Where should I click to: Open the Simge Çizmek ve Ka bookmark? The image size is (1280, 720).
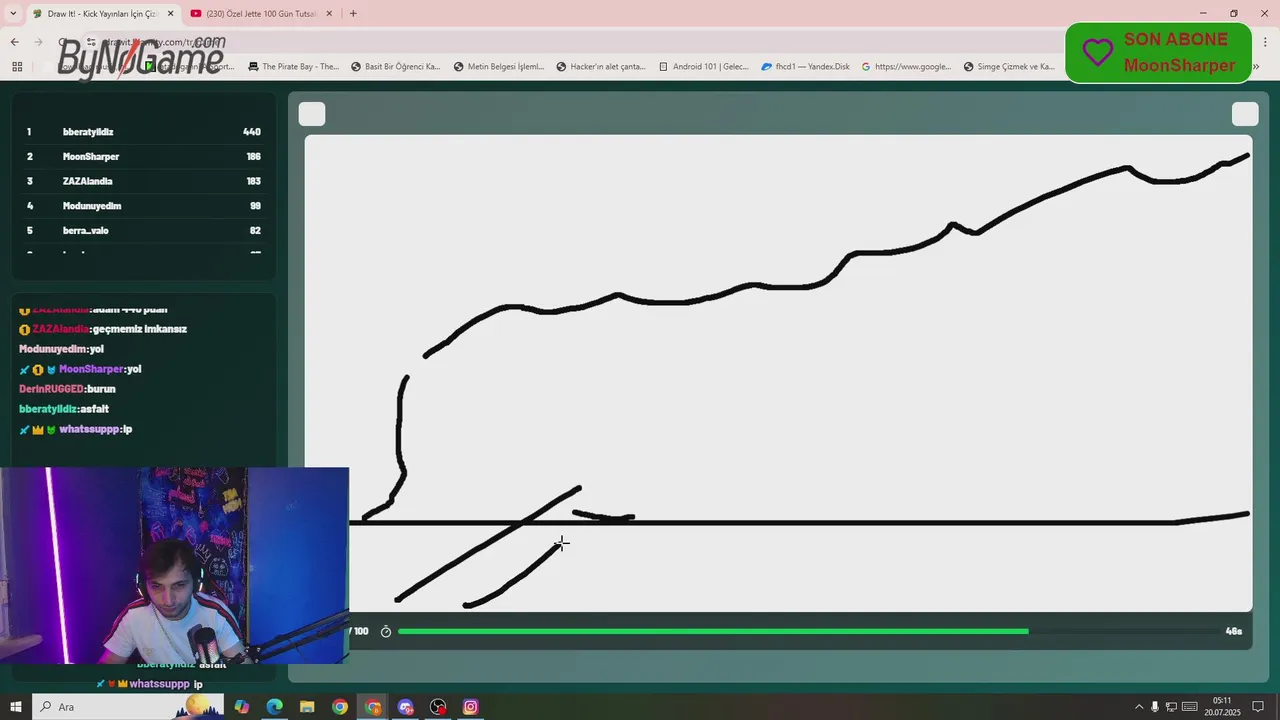[x=1010, y=67]
